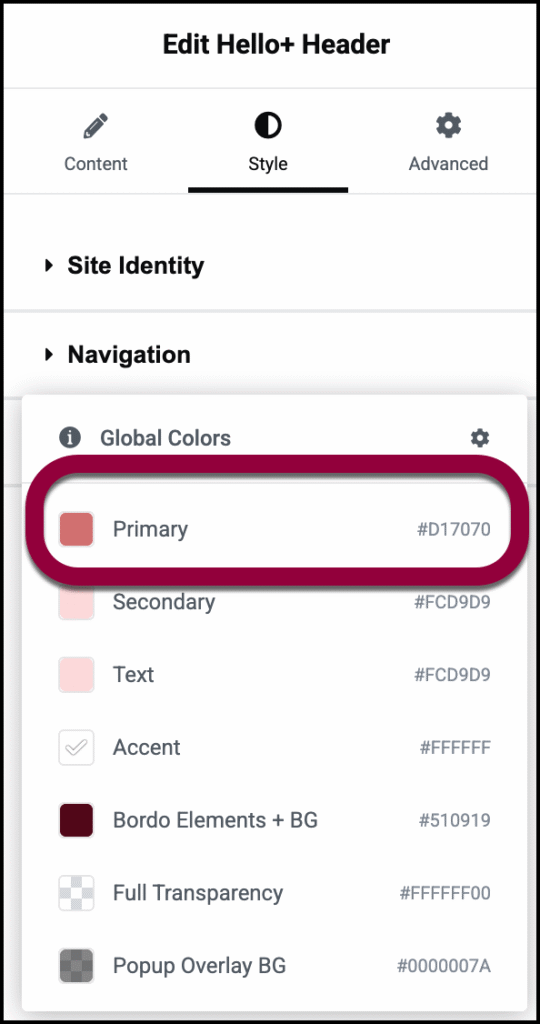
Task: Select the Full Transparency checkered swatch
Action: click(76, 893)
